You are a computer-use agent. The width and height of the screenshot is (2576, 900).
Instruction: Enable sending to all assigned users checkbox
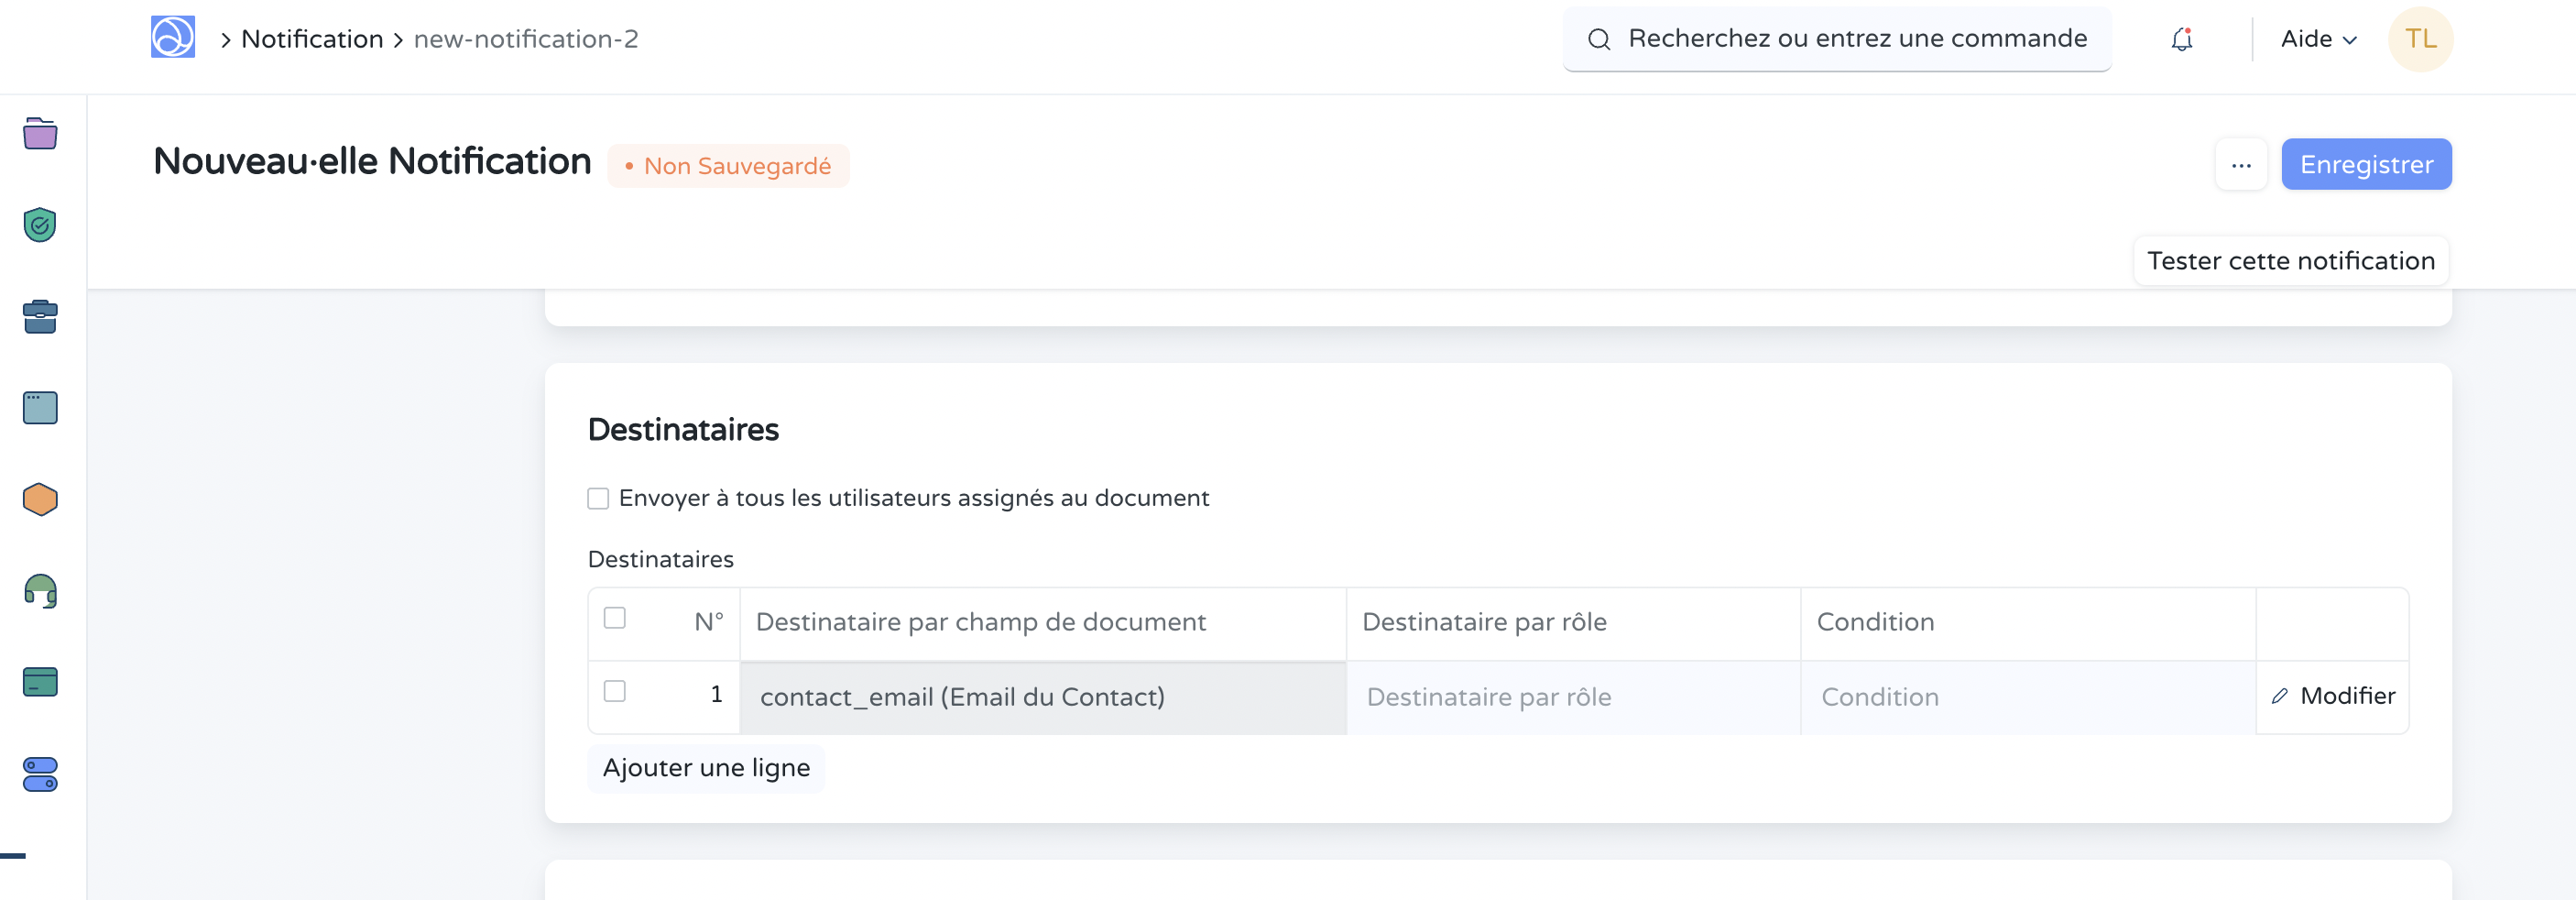[x=598, y=498]
